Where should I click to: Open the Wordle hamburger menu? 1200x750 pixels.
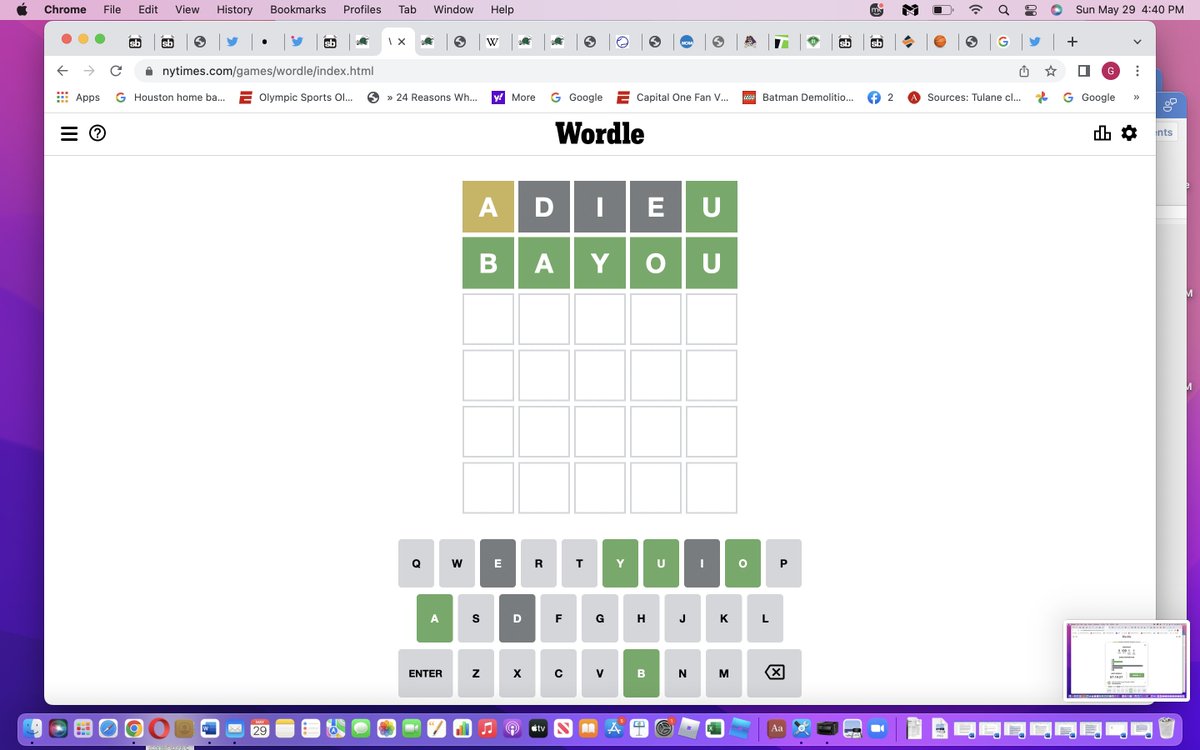(69, 133)
